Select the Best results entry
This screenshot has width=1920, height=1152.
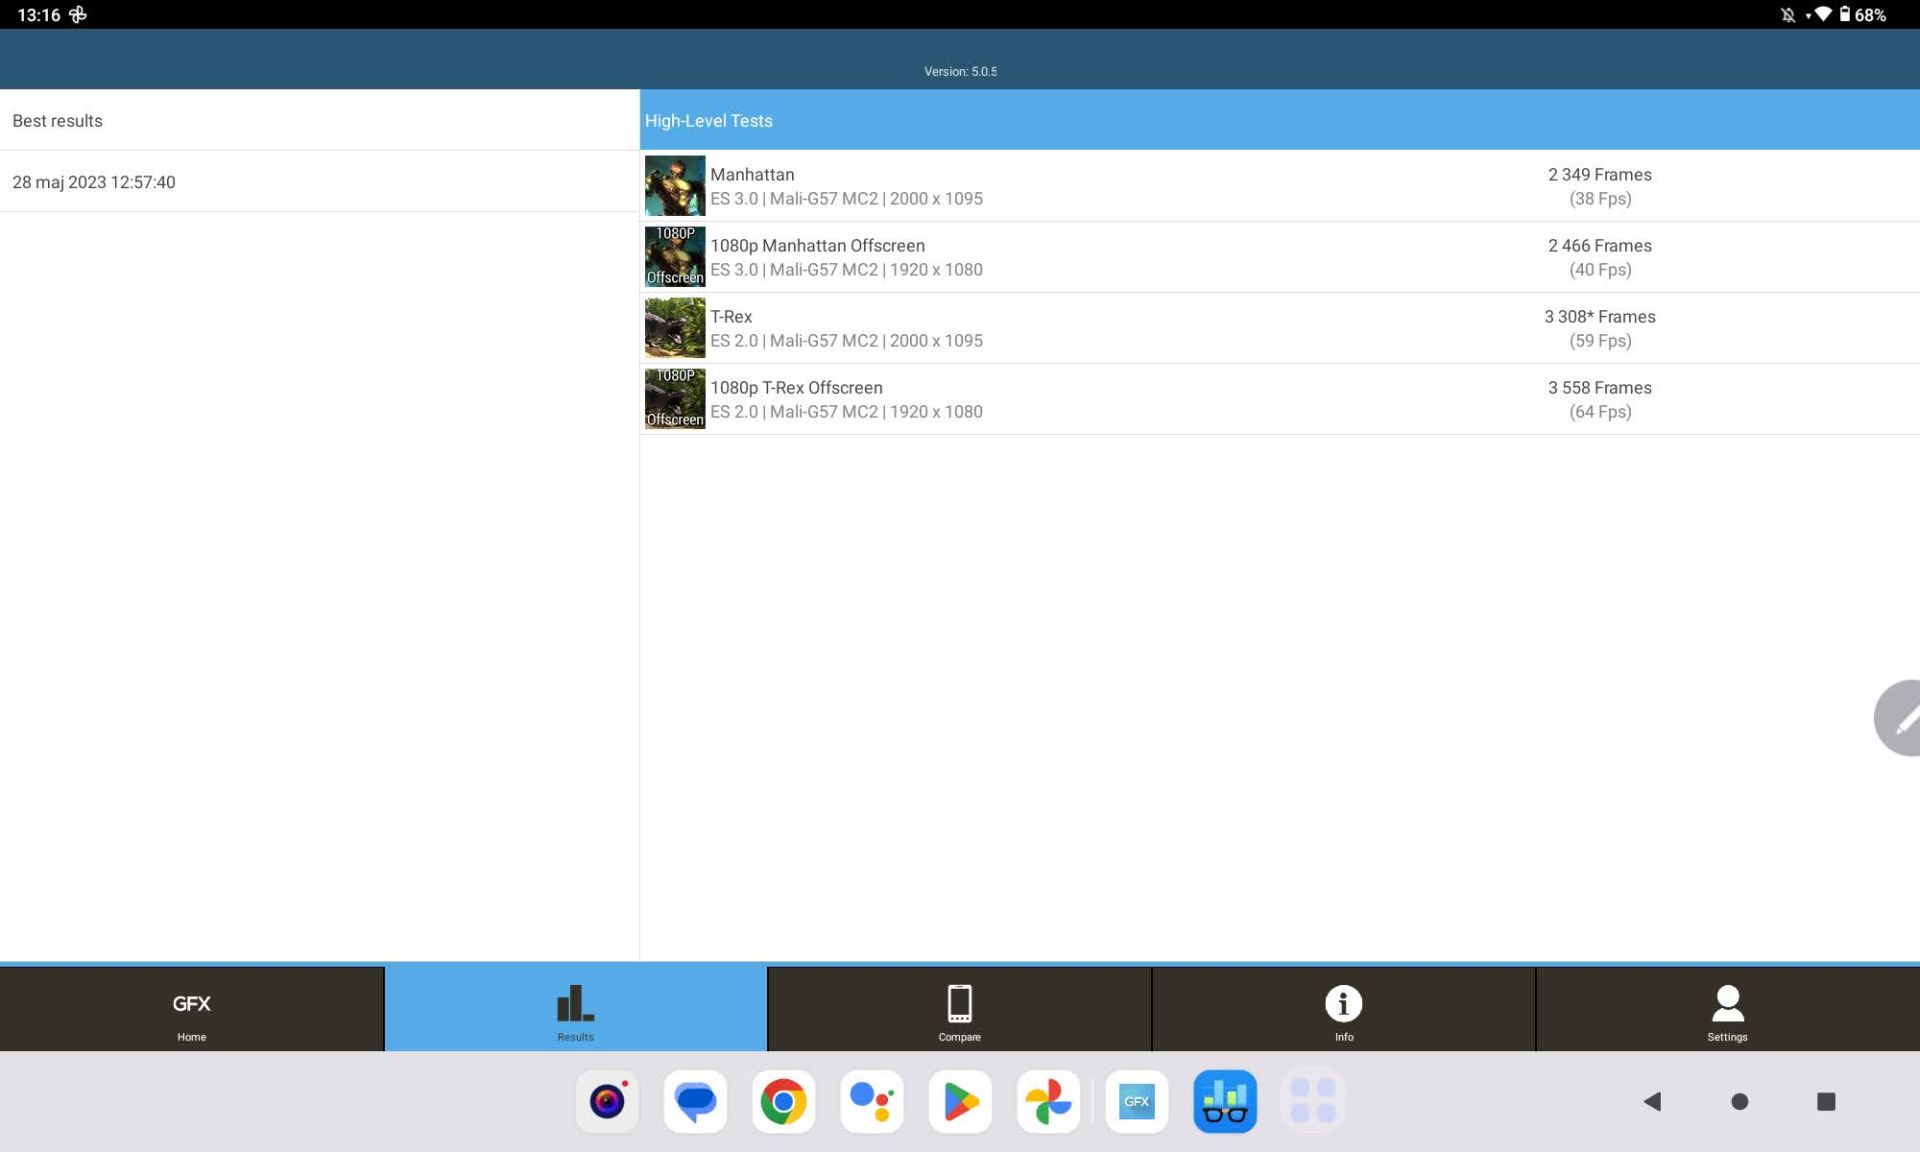point(319,120)
